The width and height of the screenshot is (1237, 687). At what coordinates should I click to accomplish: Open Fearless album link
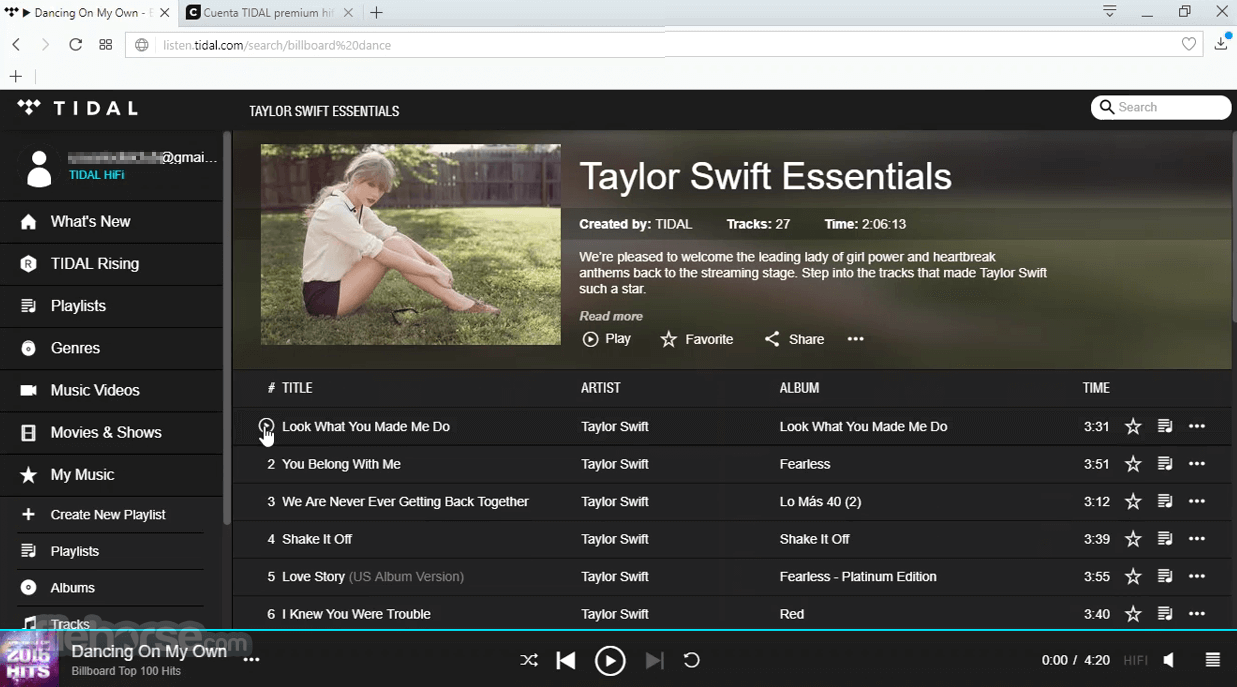805,464
